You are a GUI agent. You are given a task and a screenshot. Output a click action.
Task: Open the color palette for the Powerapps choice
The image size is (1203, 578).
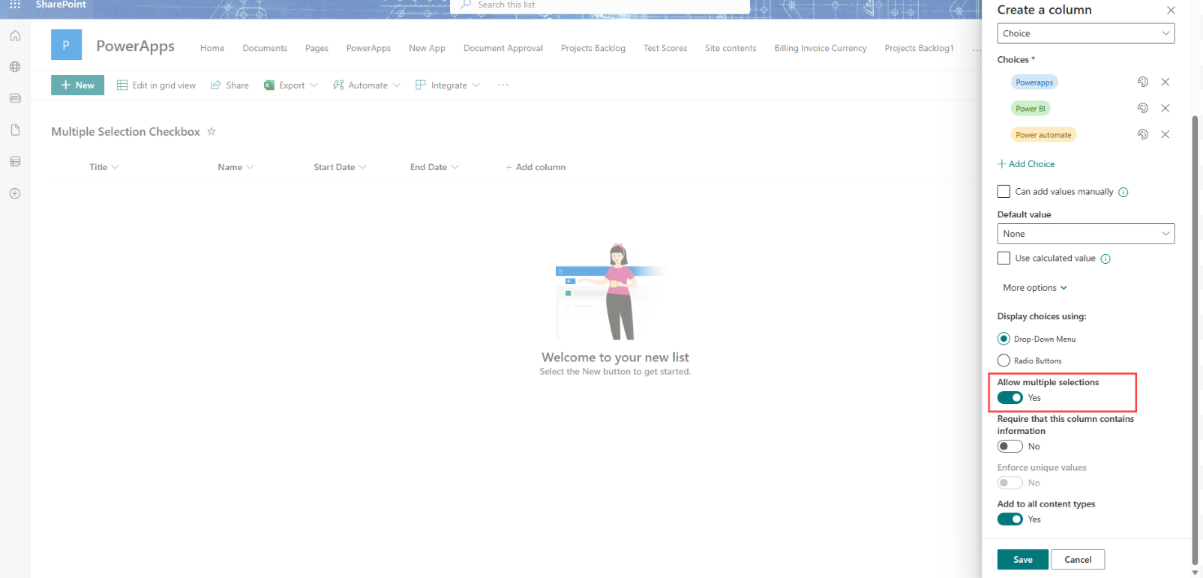coord(1143,81)
